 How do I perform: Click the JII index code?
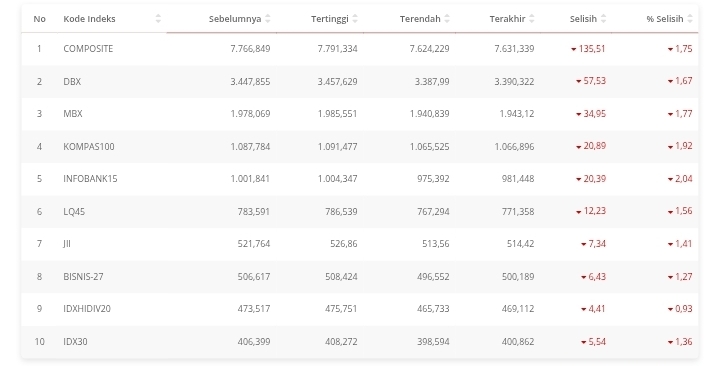pos(67,244)
